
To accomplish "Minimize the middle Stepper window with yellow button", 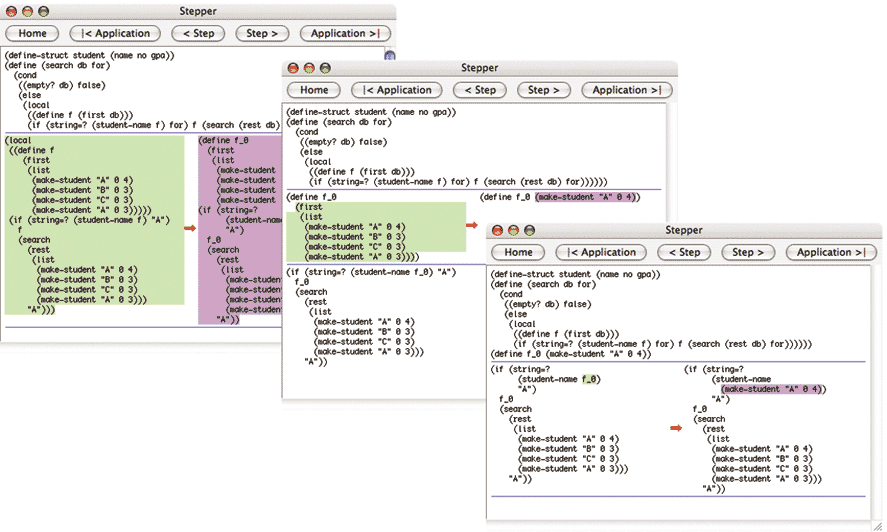I will click(x=309, y=68).
